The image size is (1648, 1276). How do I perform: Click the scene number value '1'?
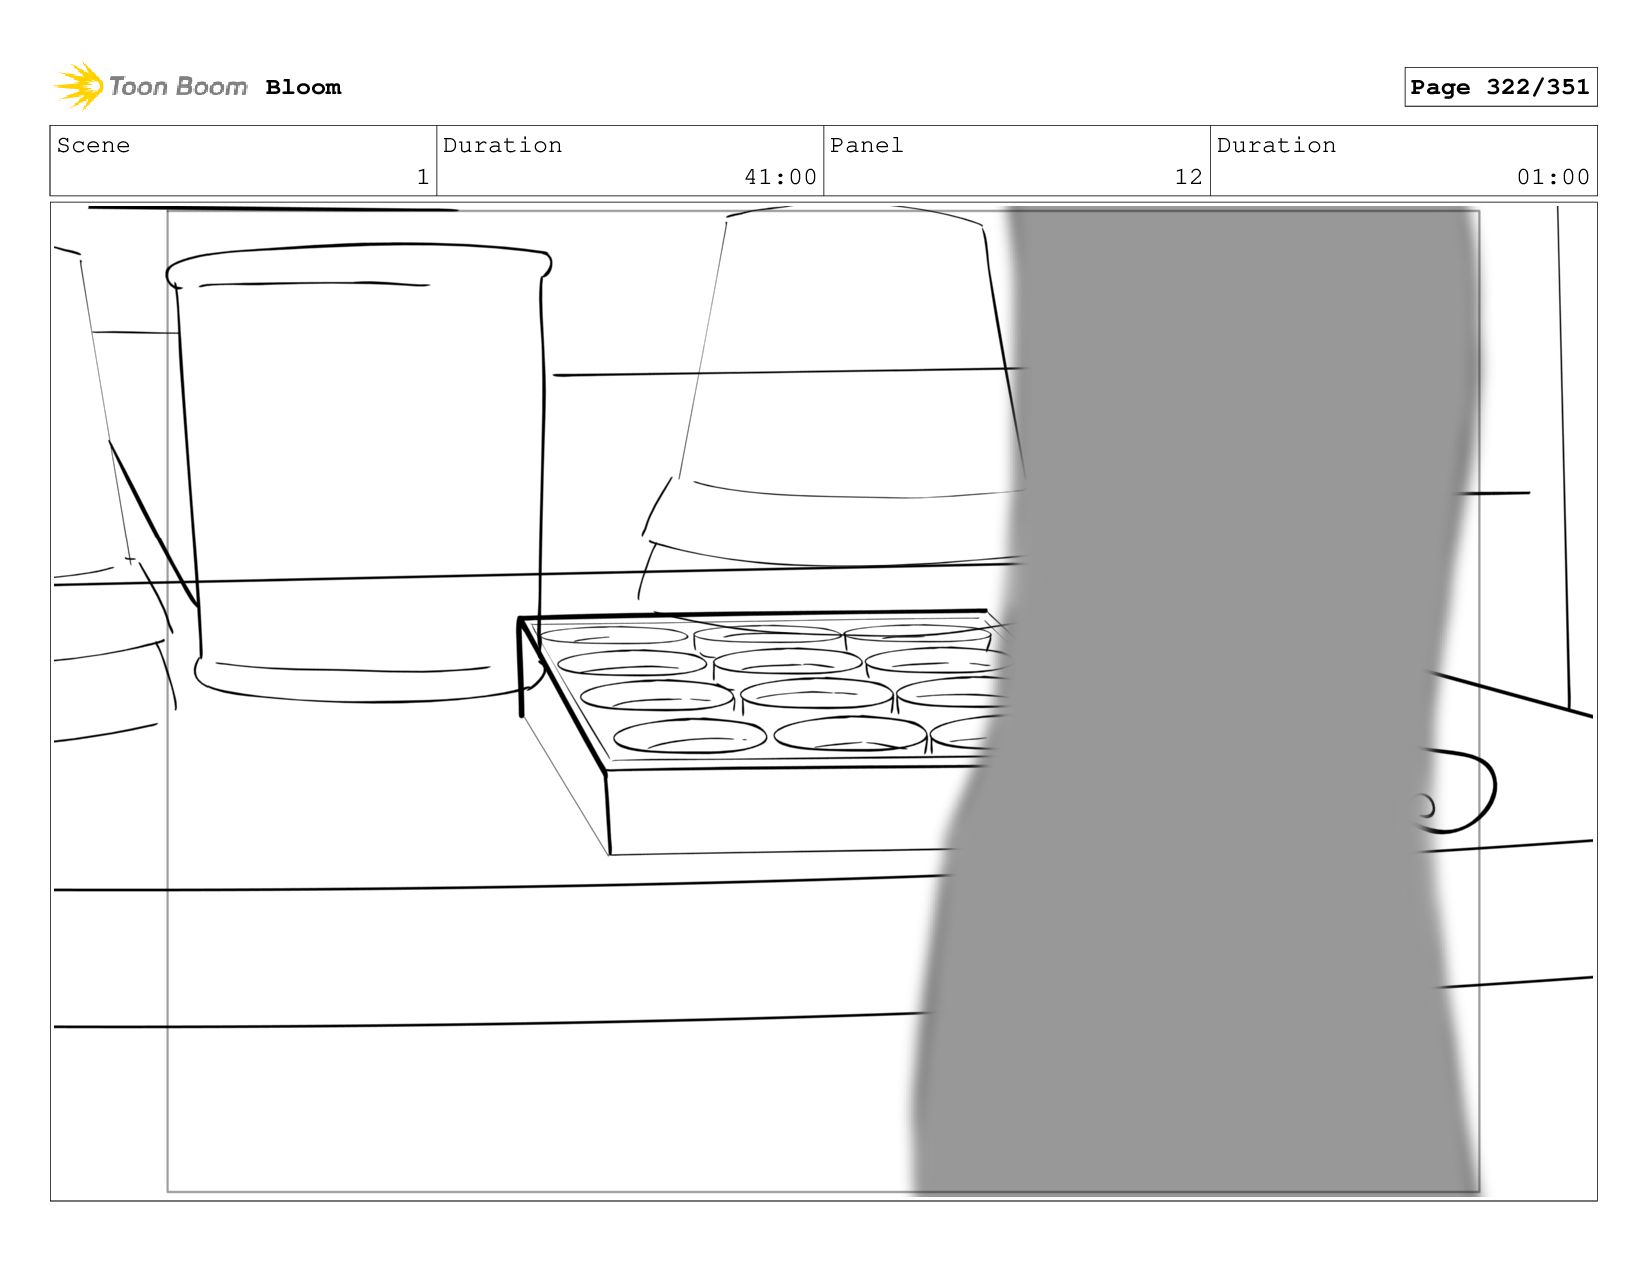423,177
